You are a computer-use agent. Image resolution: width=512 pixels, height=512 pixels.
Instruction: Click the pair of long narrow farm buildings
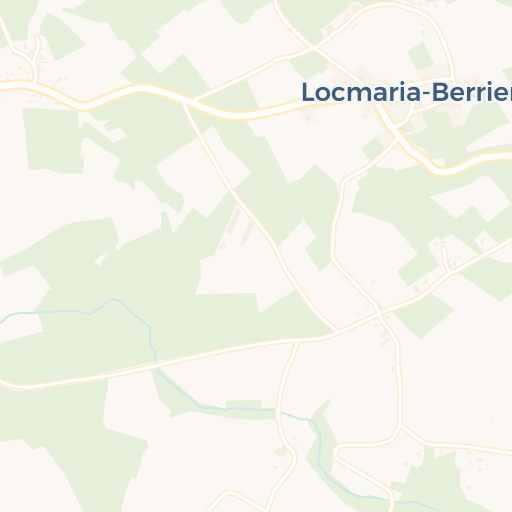coord(240,227)
